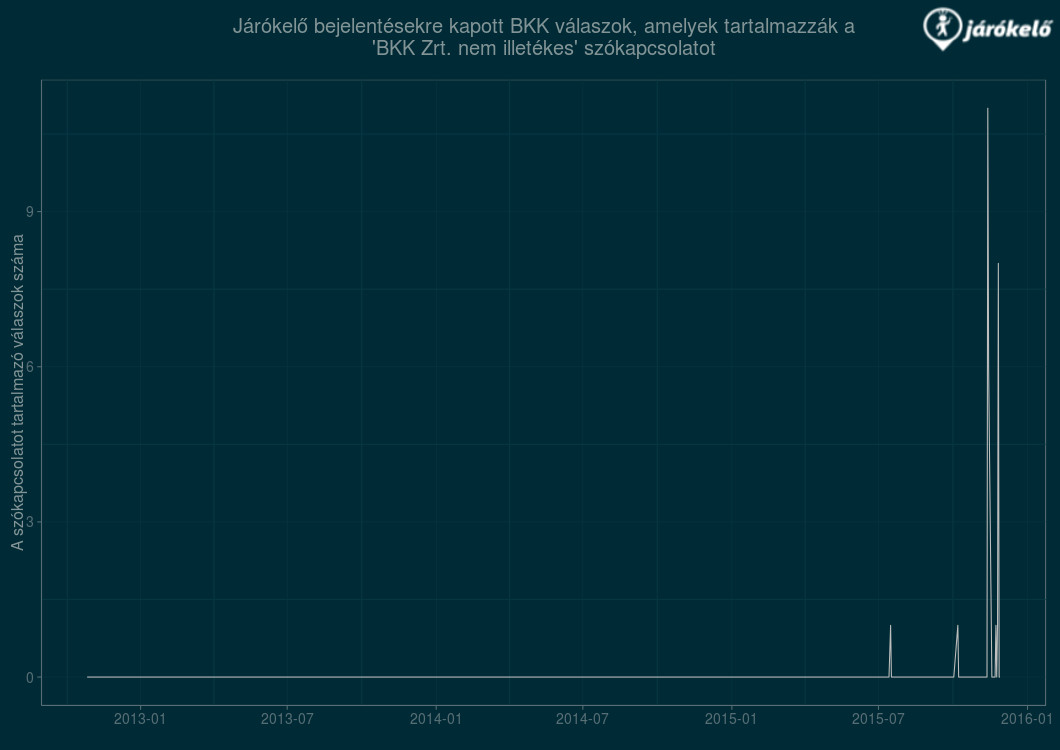
Task: Click the y-axis tick label 0
Action: click(30, 677)
